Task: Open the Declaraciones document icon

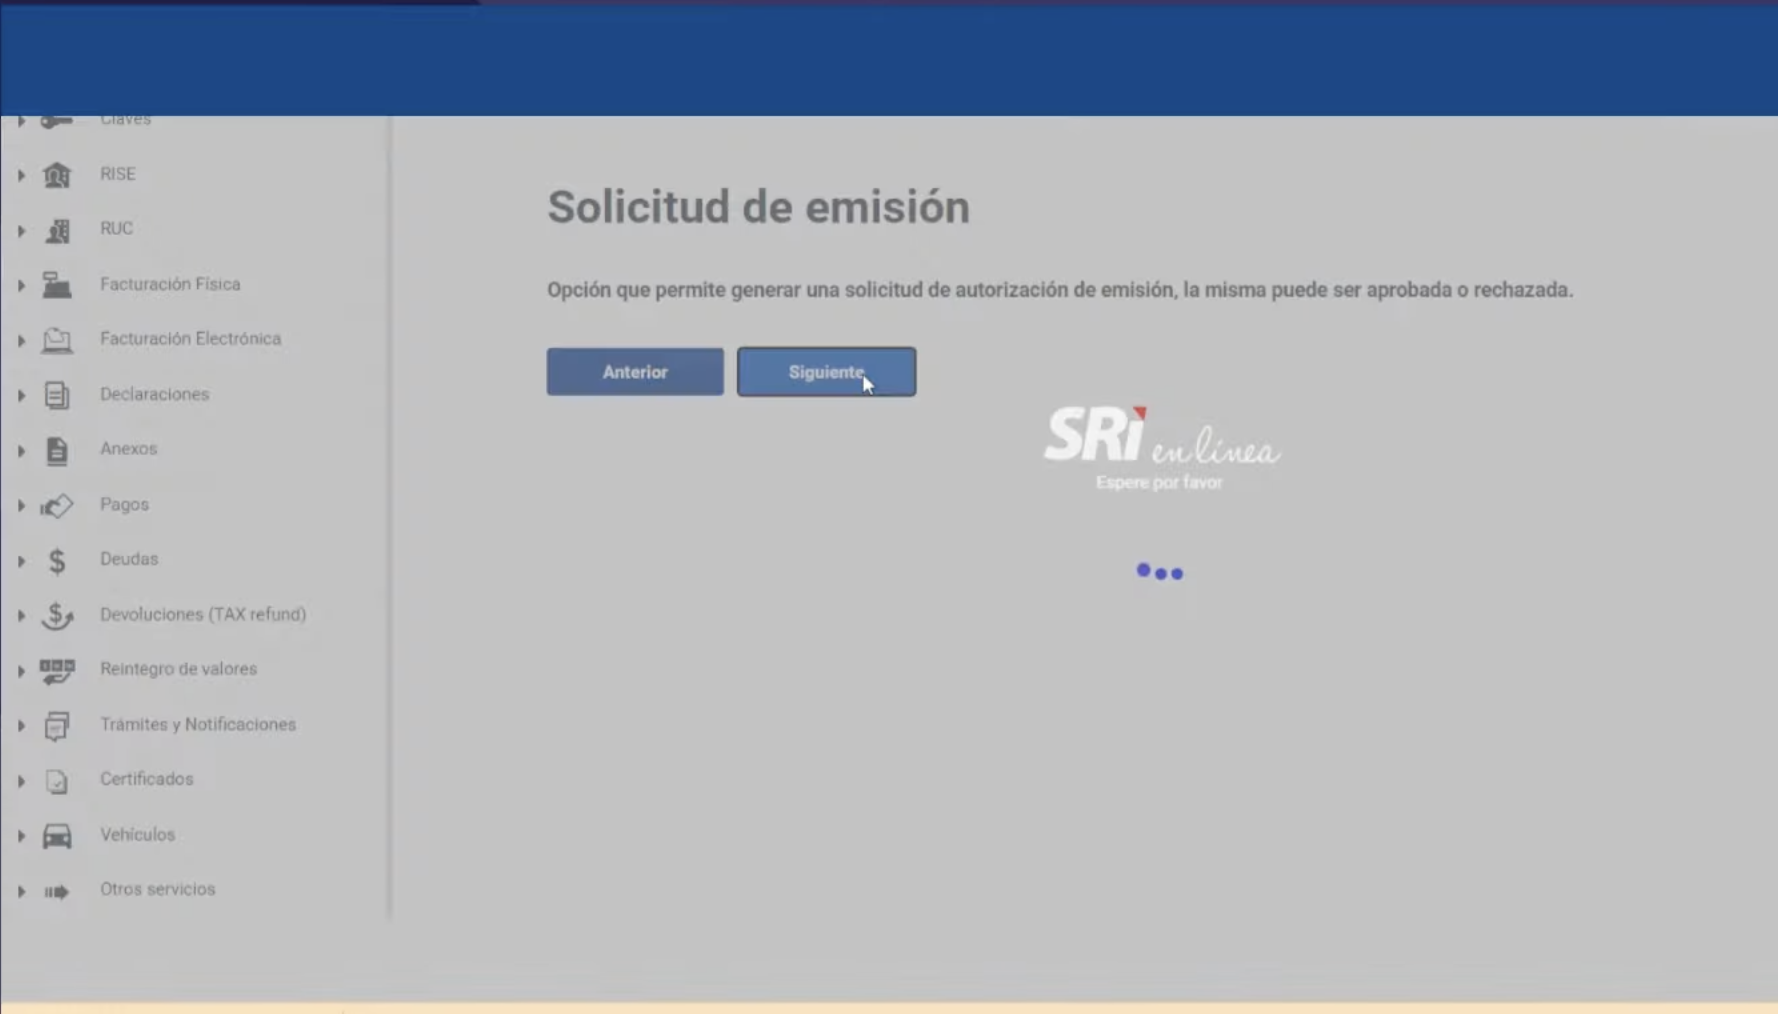Action: tap(57, 394)
